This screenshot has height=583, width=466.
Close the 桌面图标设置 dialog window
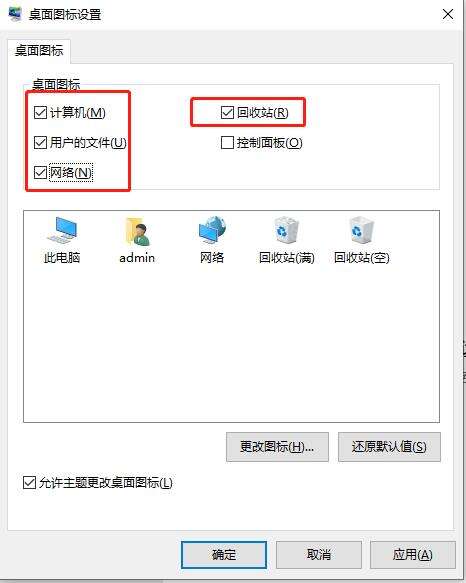448,15
